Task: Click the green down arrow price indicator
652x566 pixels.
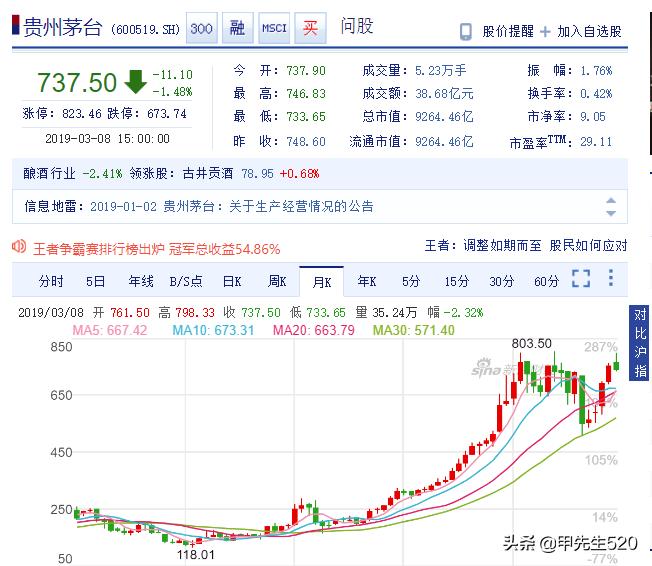Action: pos(136,82)
